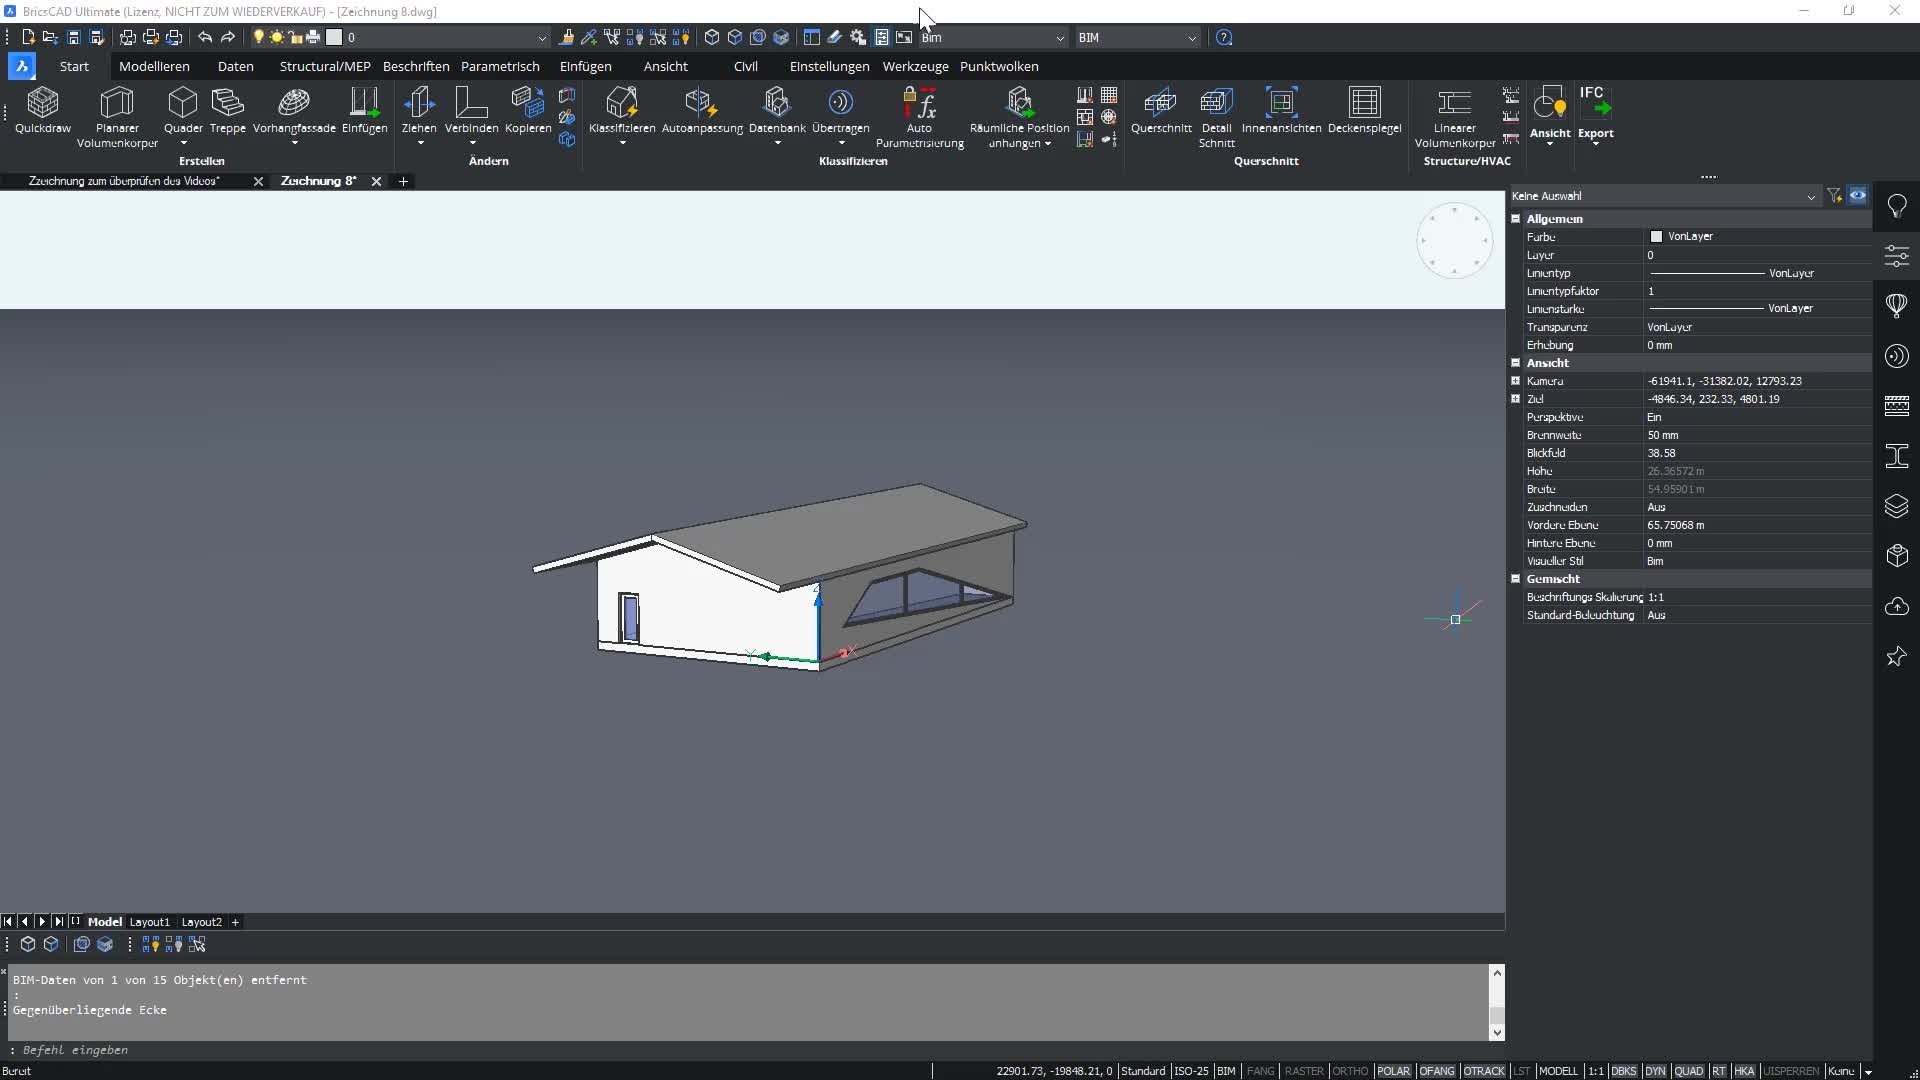Click the command history scroll-down arrow
Viewport: 1920px width, 1080px height.
1497,1033
